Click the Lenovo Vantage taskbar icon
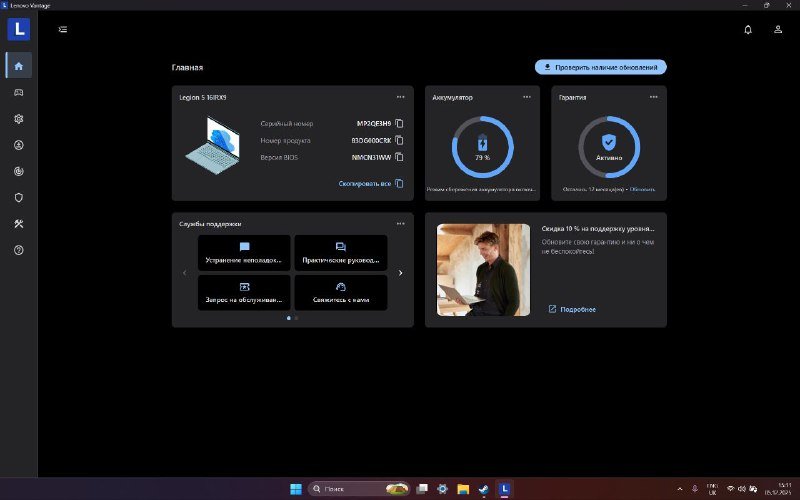The height and width of the screenshot is (500, 800). pyautogui.click(x=504, y=489)
